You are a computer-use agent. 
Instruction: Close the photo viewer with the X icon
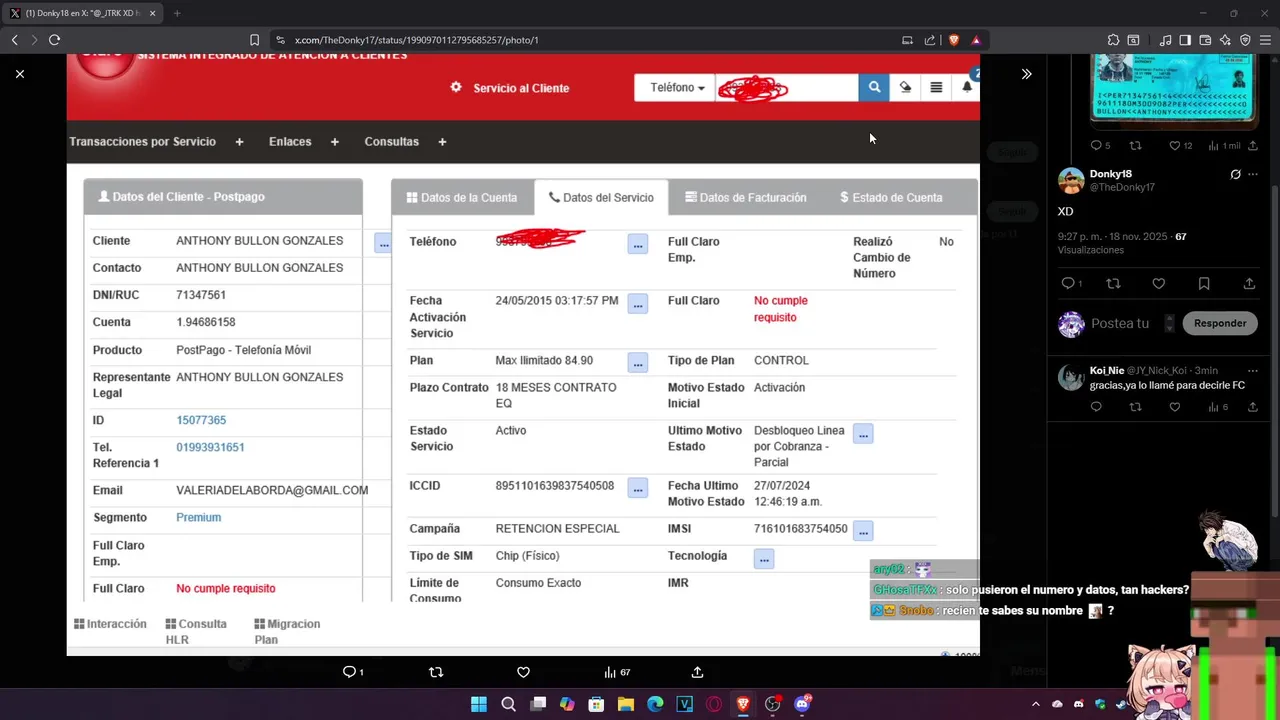(20, 74)
